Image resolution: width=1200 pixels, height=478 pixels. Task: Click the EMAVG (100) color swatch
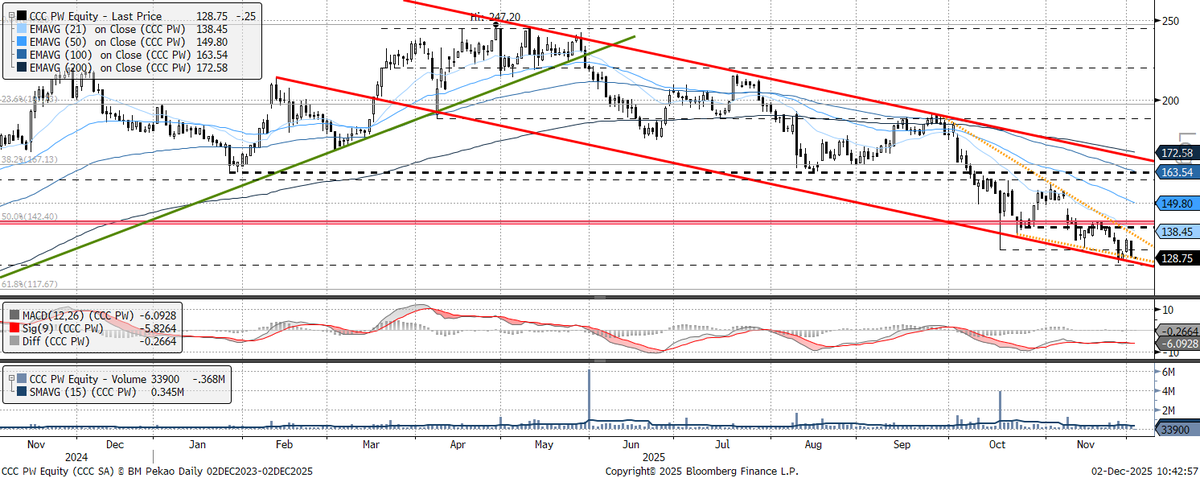24,55
